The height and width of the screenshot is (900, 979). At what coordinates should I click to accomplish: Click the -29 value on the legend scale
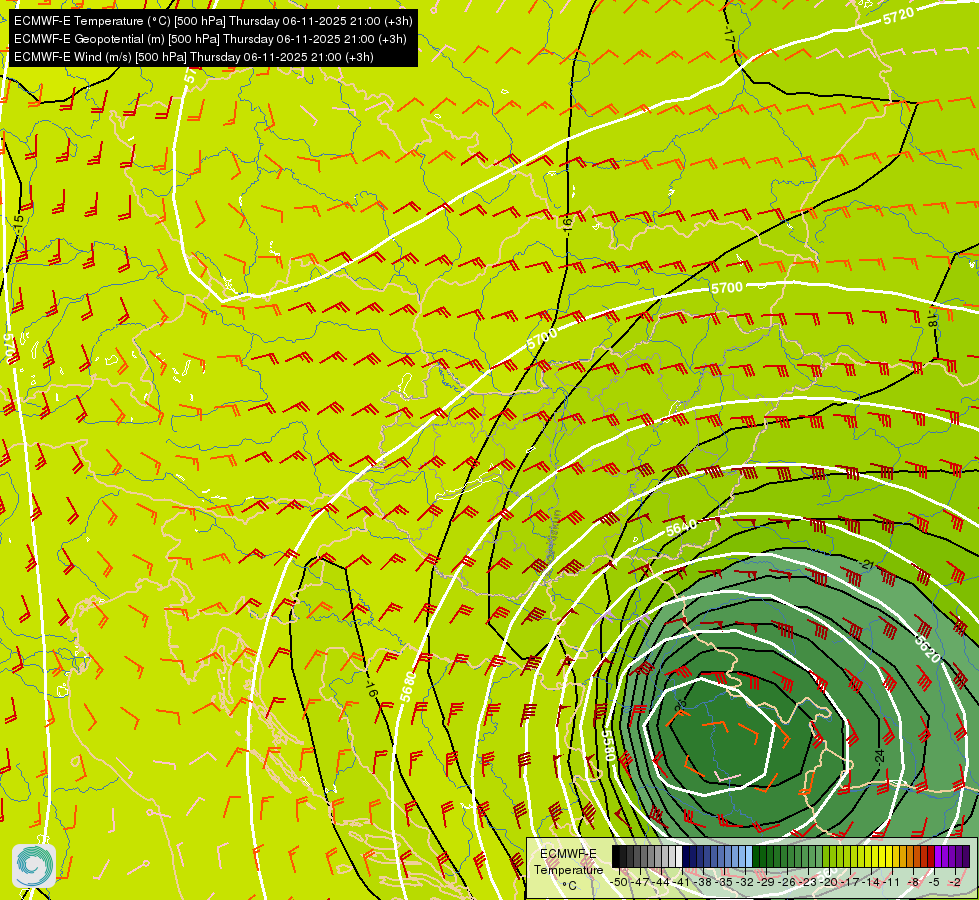766,882
